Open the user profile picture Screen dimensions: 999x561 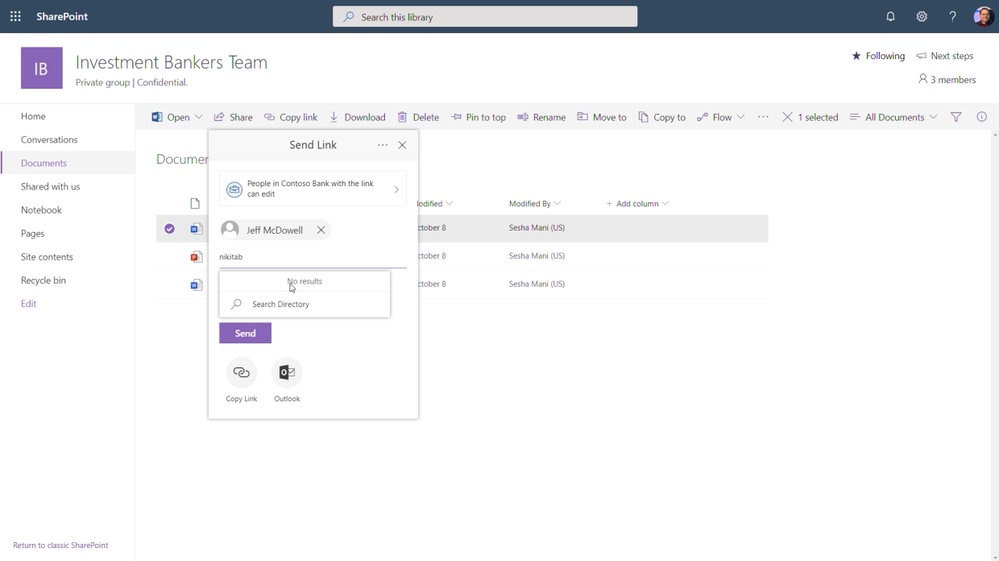[983, 17]
